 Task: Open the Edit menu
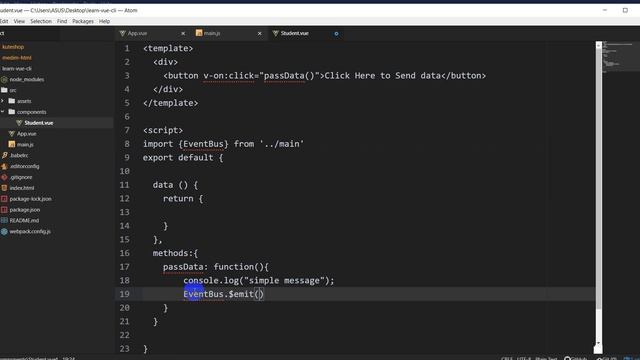(x=4, y=21)
